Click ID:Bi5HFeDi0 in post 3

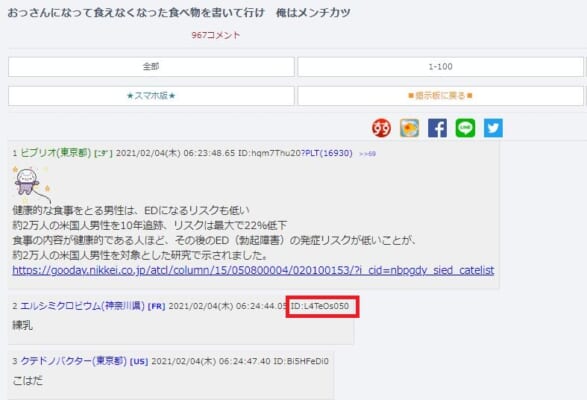click(x=301, y=361)
